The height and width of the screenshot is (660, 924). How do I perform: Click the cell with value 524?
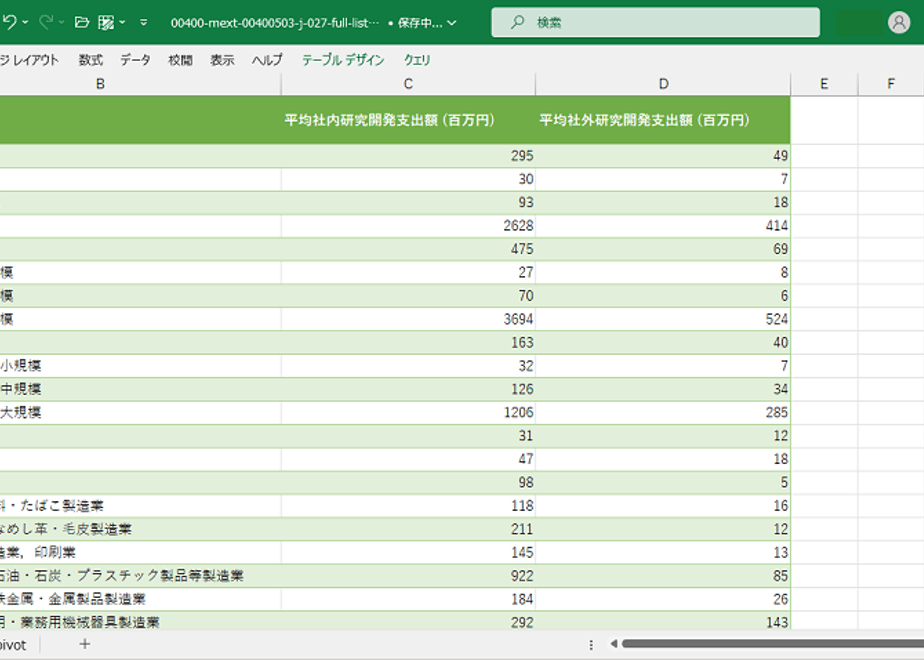click(x=663, y=319)
